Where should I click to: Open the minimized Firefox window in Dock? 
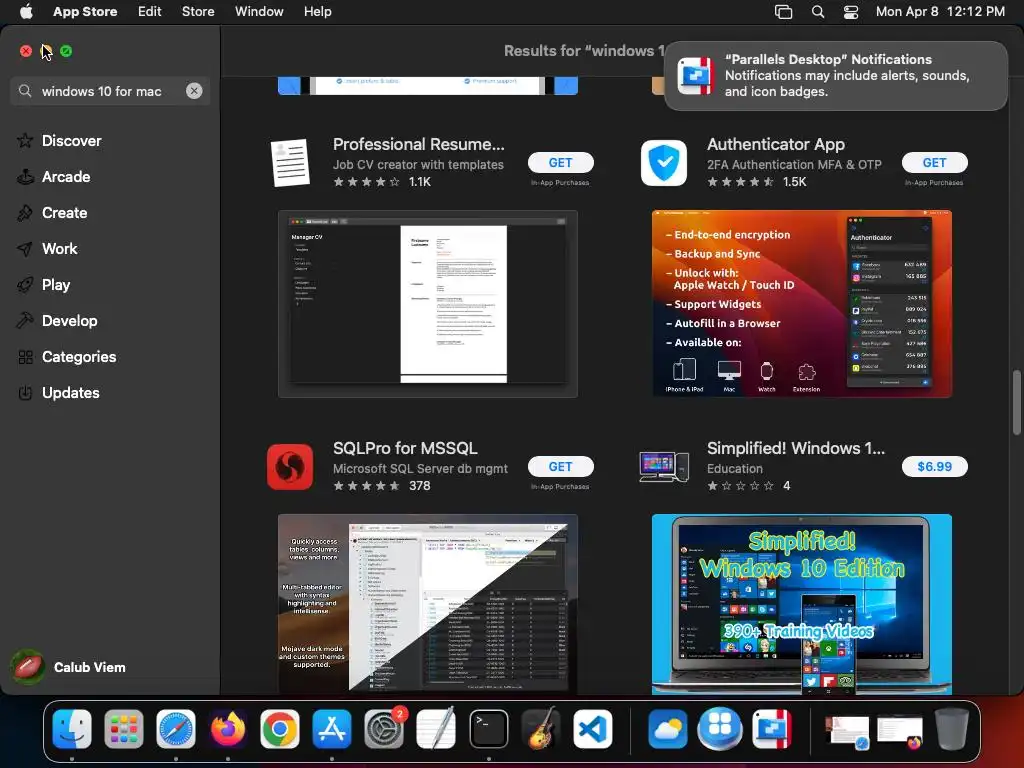point(899,732)
